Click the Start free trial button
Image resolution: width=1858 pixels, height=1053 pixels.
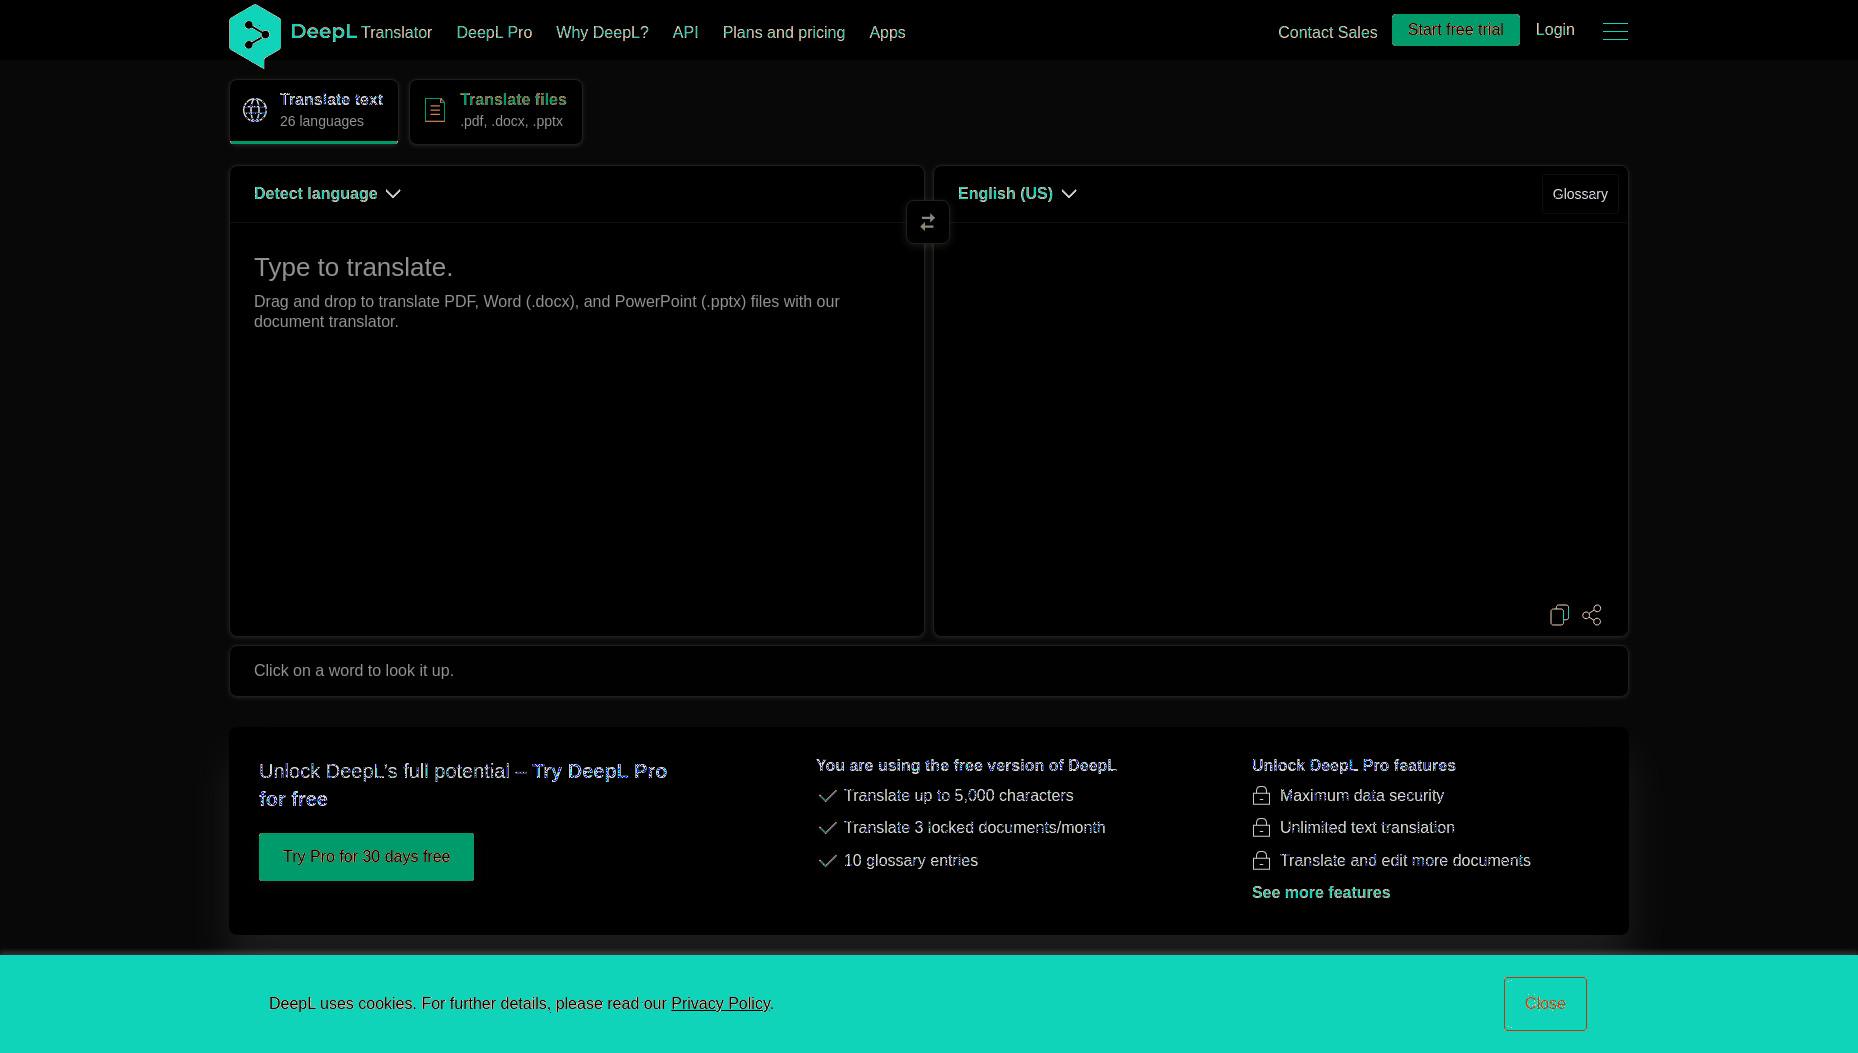[x=1455, y=30]
